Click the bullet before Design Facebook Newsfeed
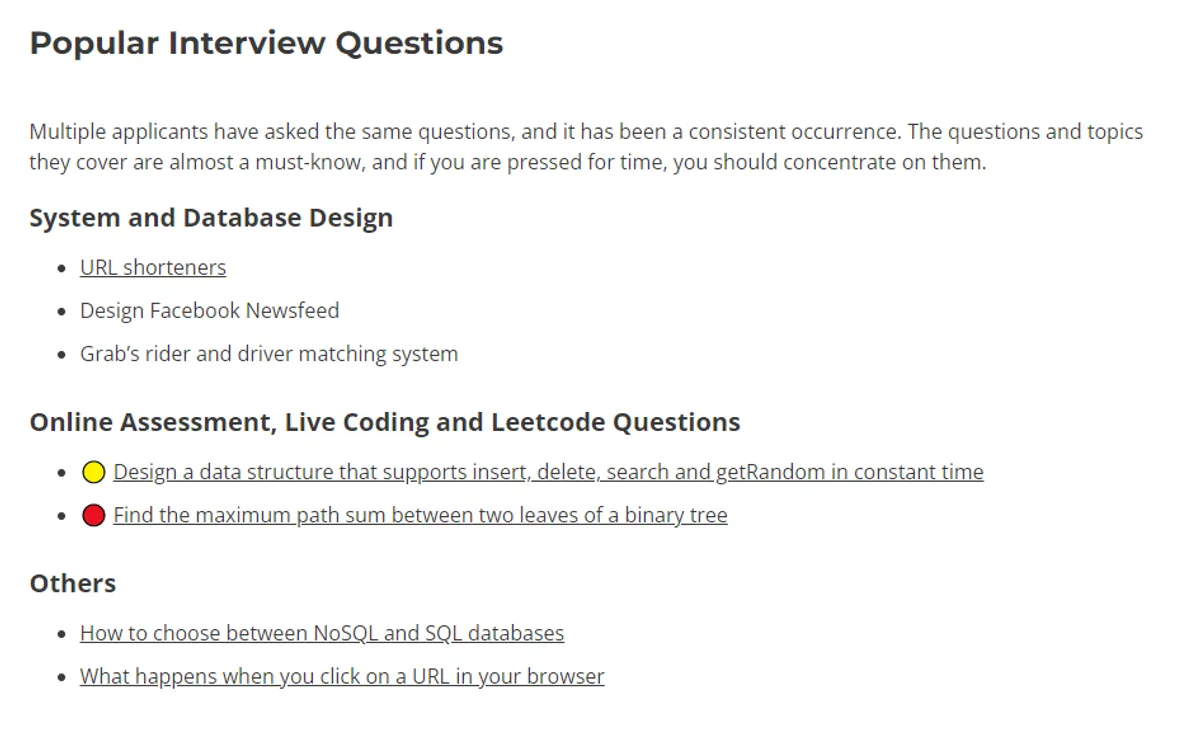Viewport: 1200px width, 734px height. point(62,312)
